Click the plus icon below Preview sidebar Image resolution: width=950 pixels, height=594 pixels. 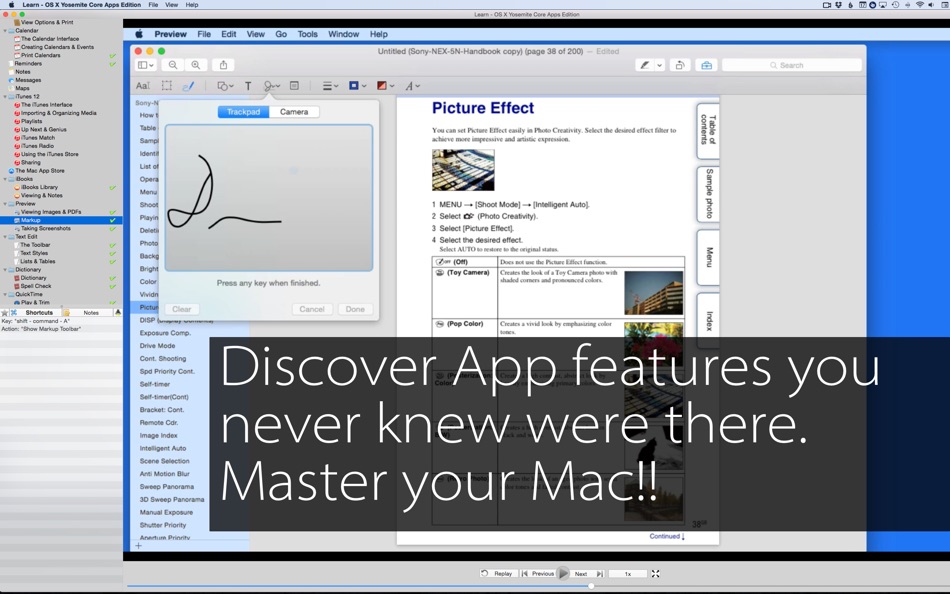(x=139, y=546)
